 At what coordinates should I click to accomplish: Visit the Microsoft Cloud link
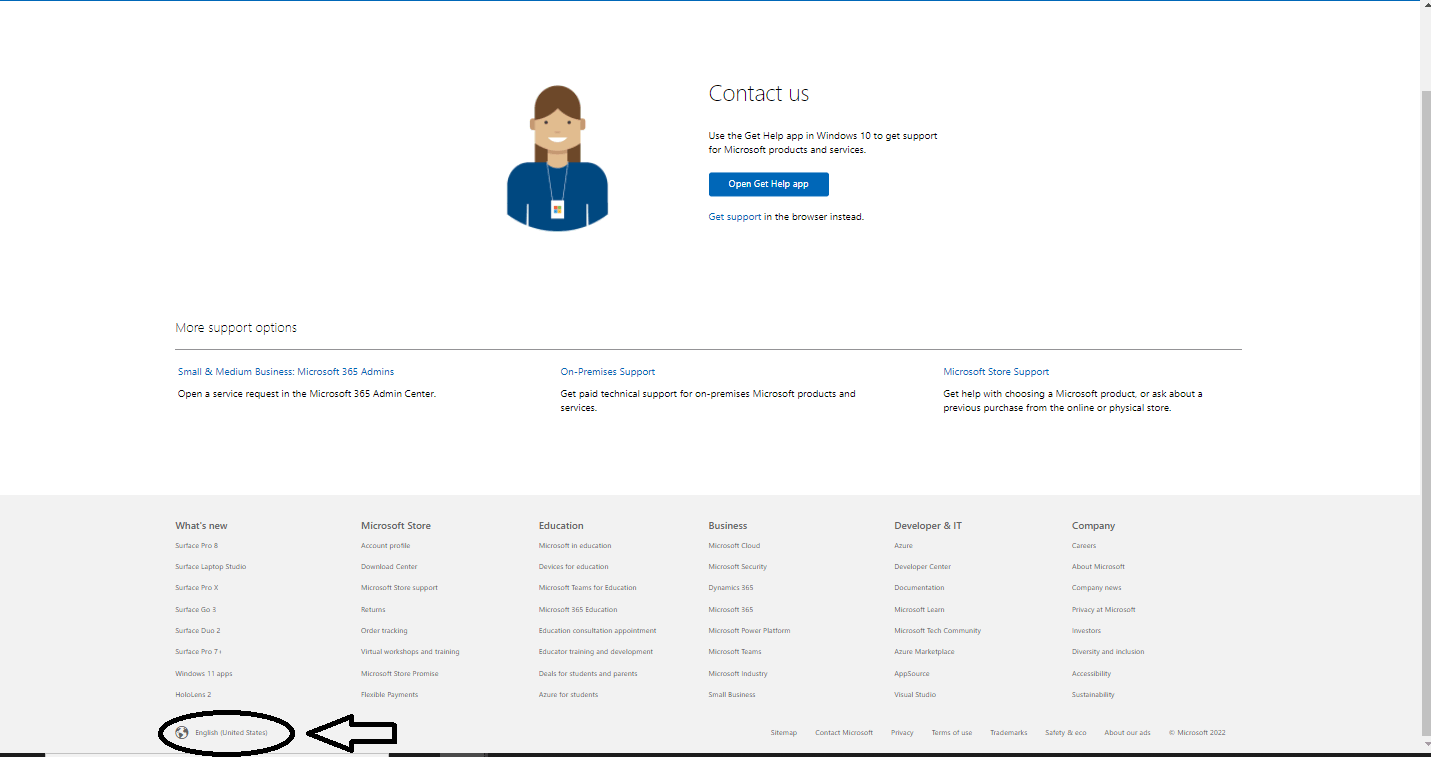734,546
